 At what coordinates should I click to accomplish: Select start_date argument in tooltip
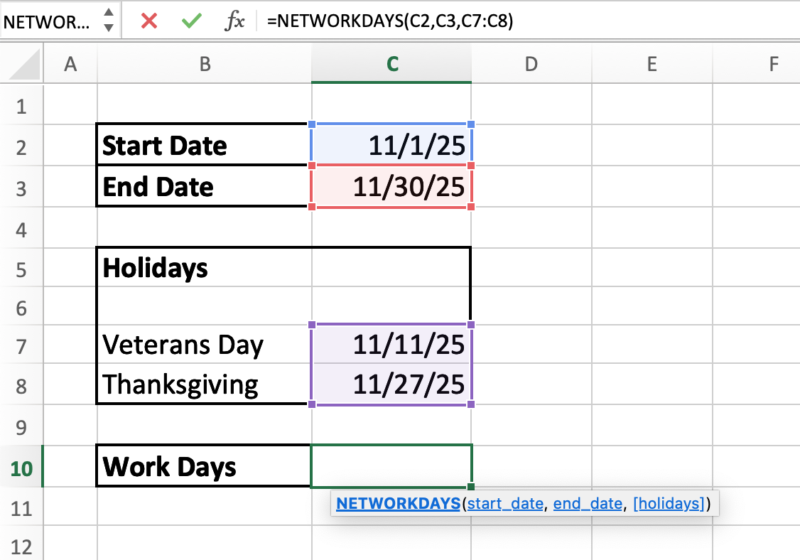(x=505, y=503)
